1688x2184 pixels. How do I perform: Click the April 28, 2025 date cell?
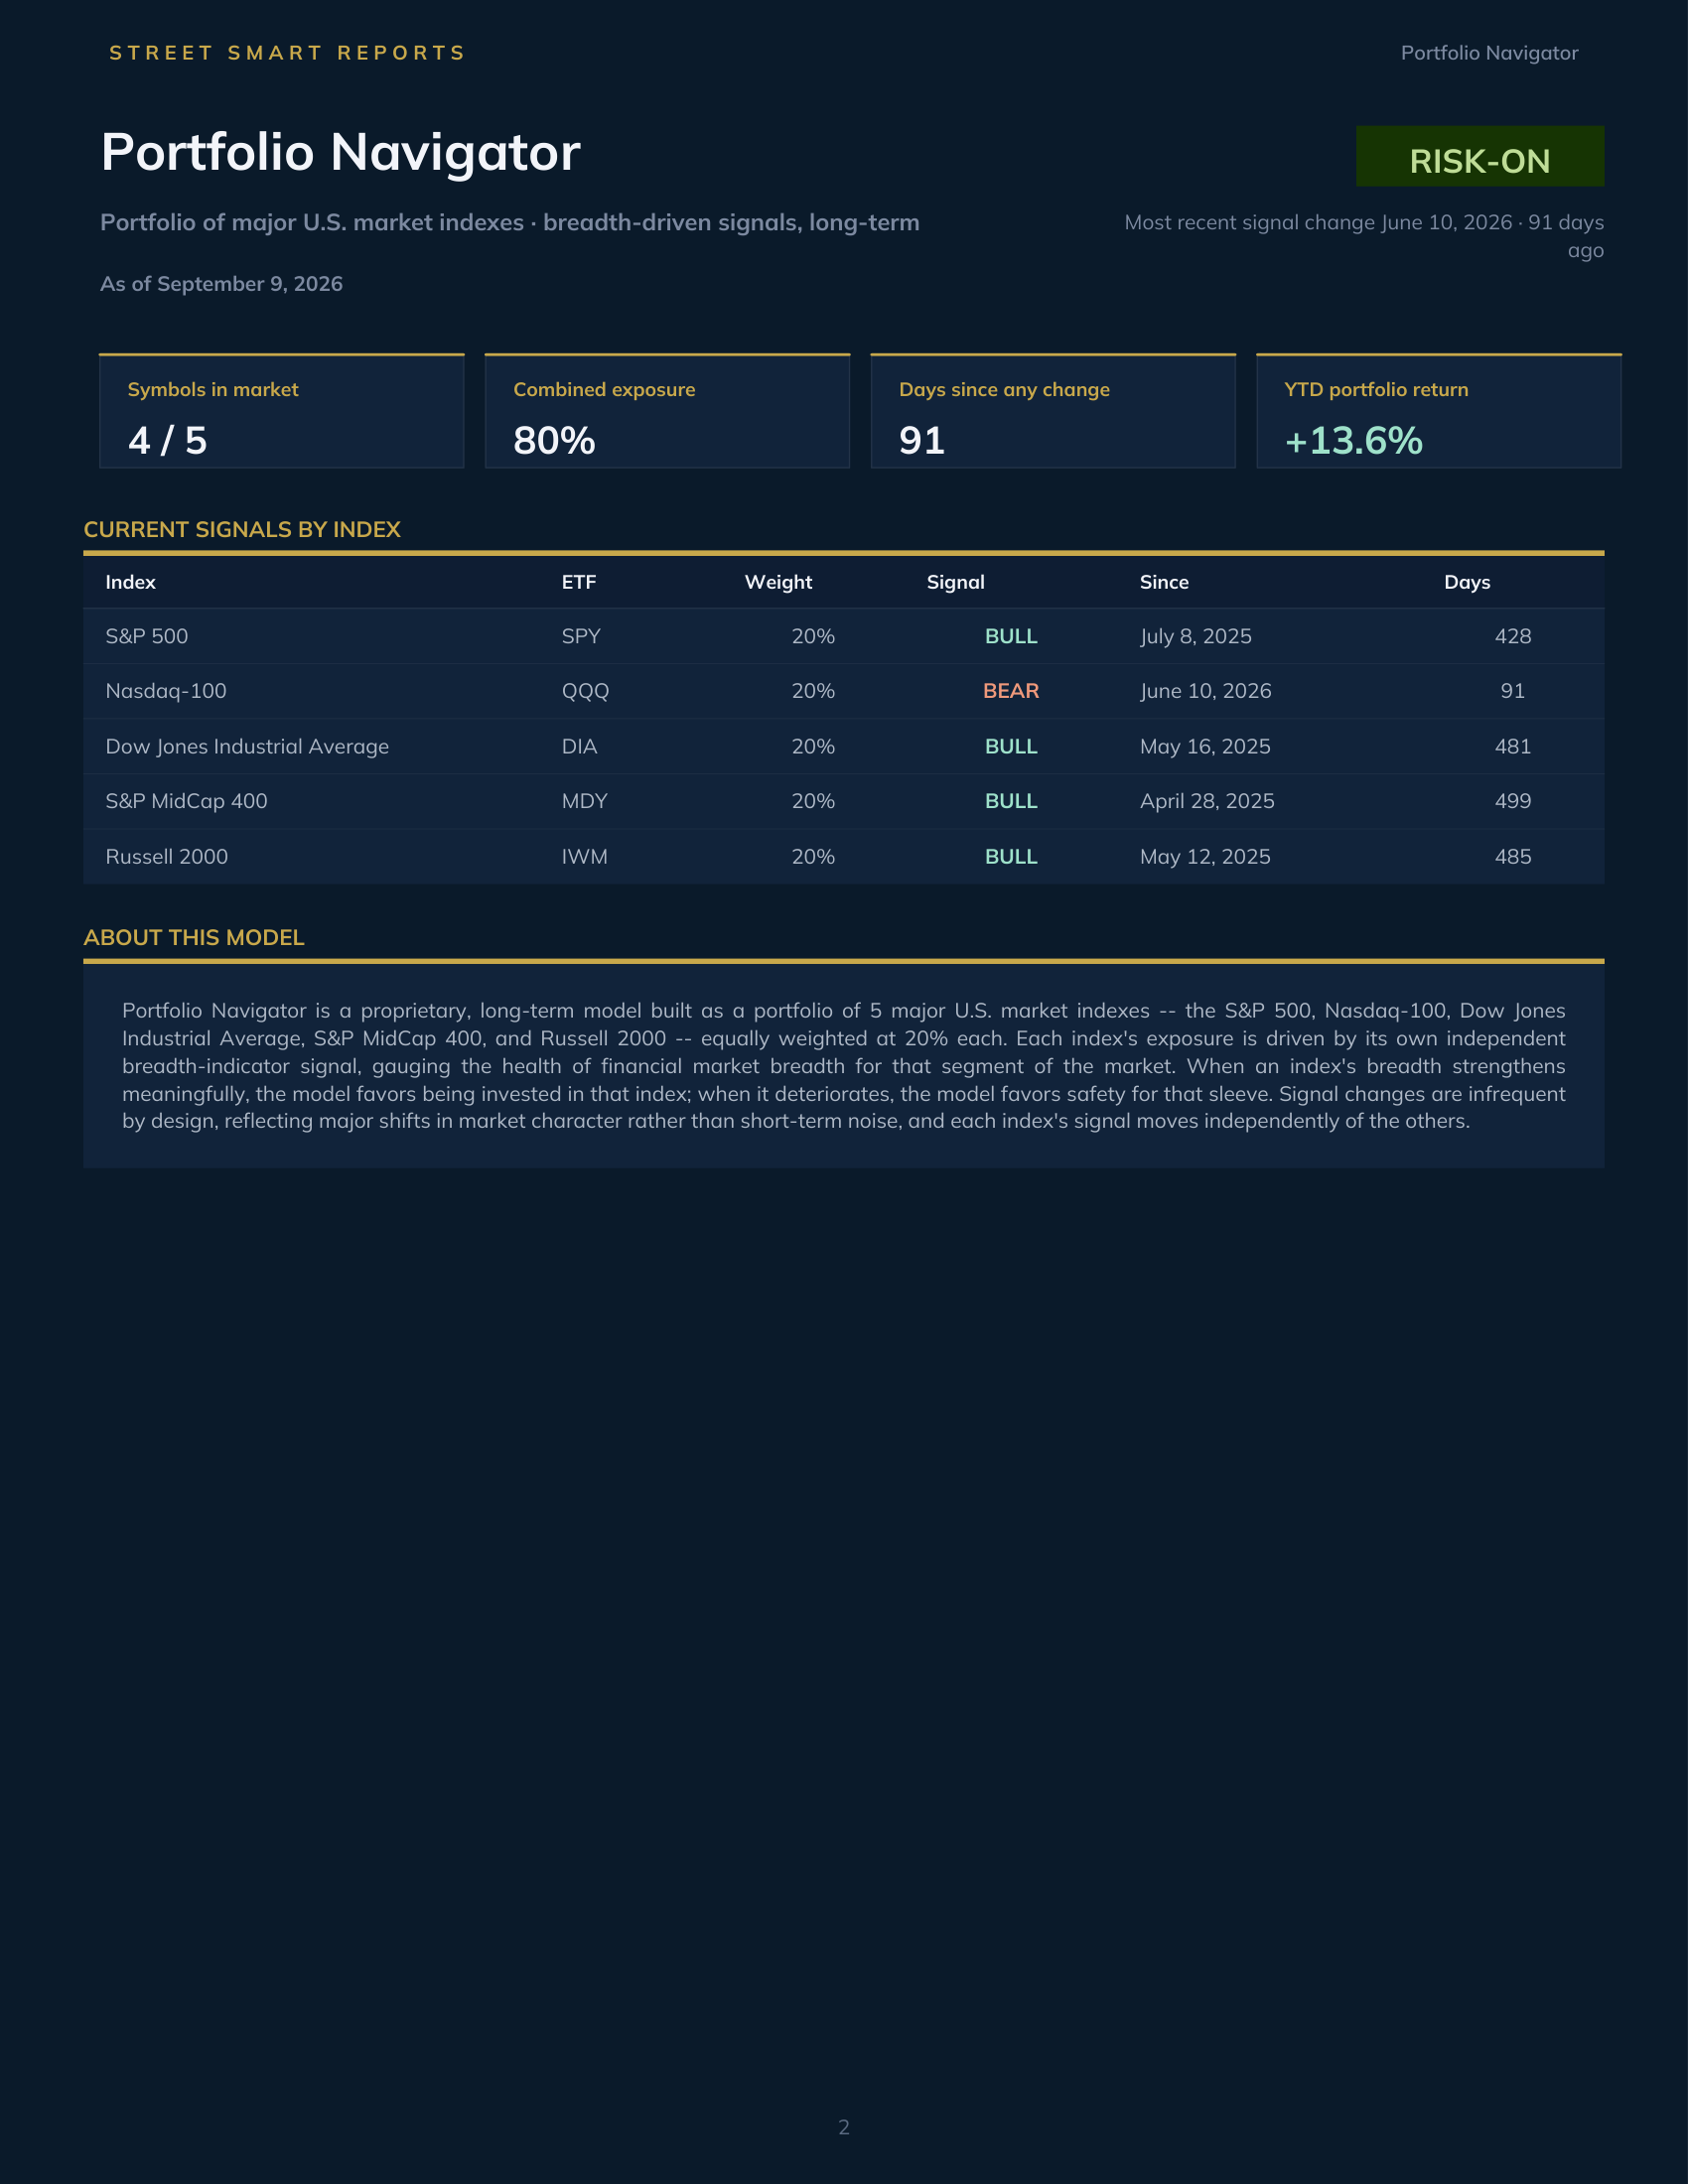(x=1207, y=801)
